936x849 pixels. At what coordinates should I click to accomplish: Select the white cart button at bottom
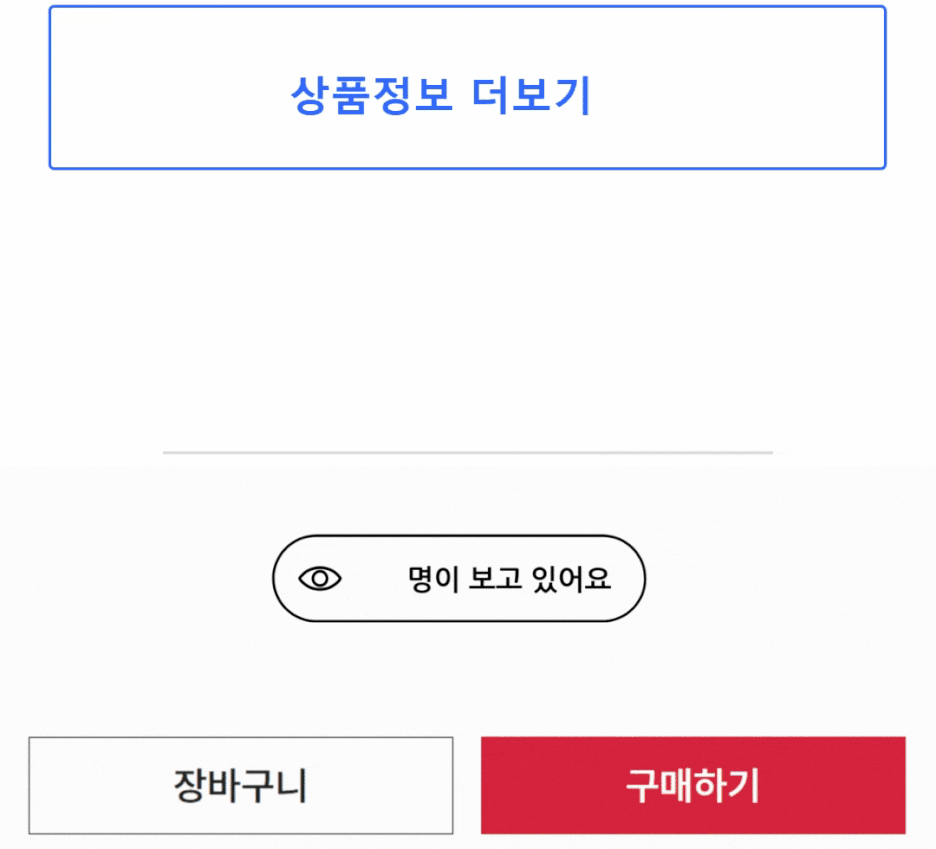tap(240, 786)
